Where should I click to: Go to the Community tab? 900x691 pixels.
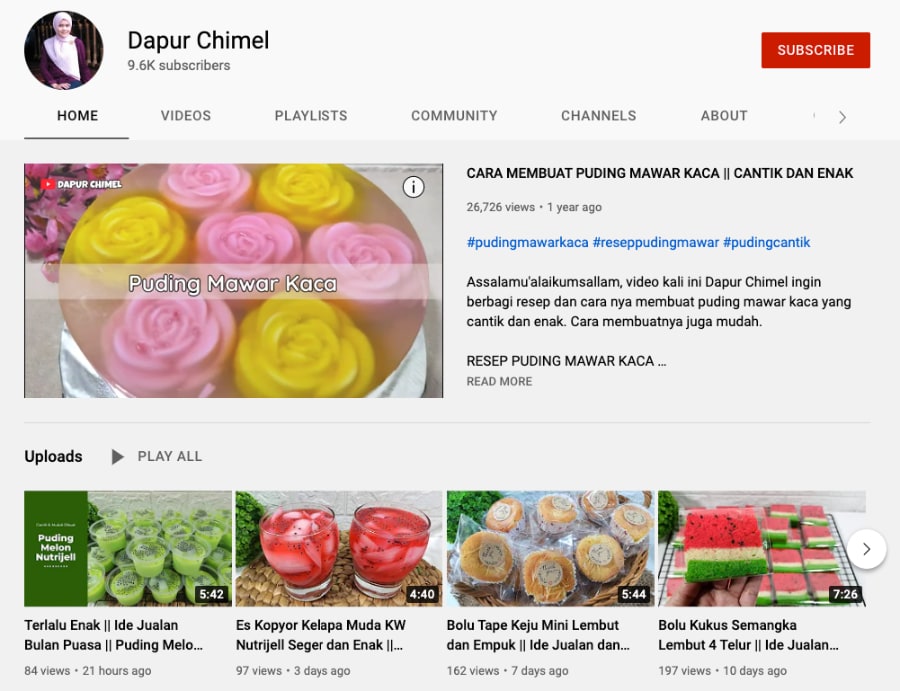454,116
